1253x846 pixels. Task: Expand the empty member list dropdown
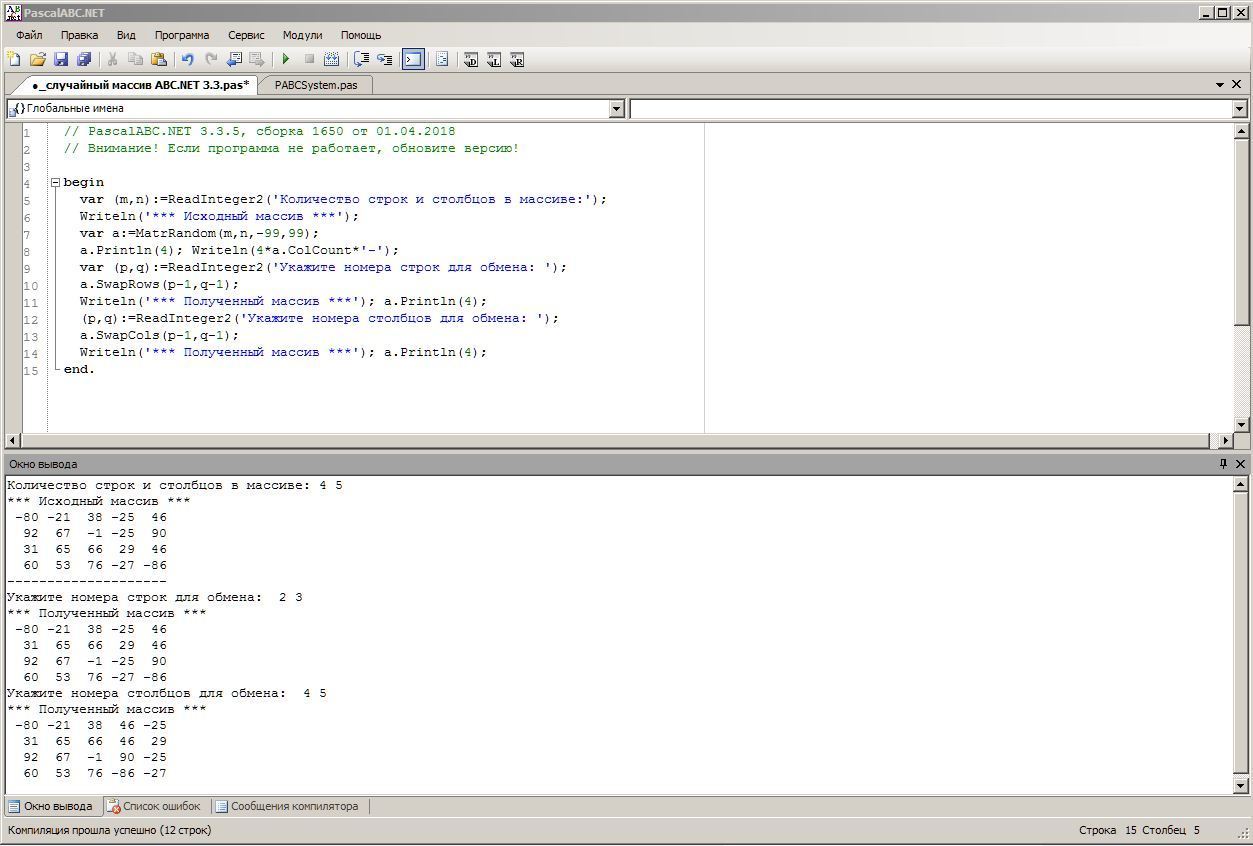1240,108
